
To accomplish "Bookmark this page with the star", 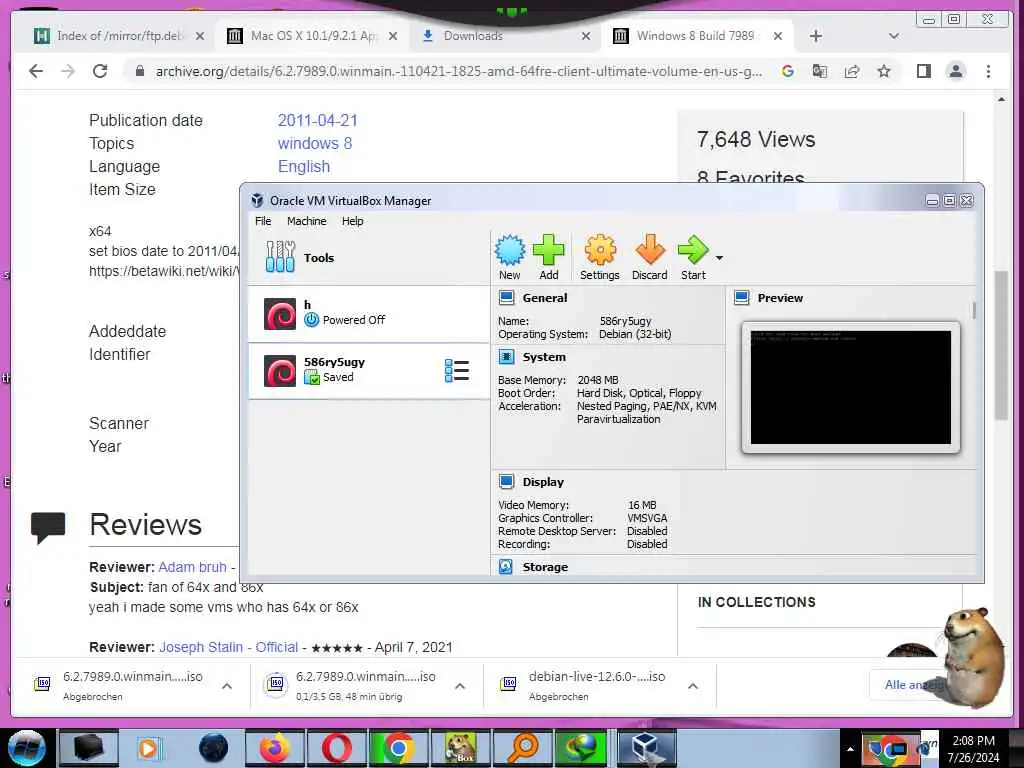I will (884, 71).
